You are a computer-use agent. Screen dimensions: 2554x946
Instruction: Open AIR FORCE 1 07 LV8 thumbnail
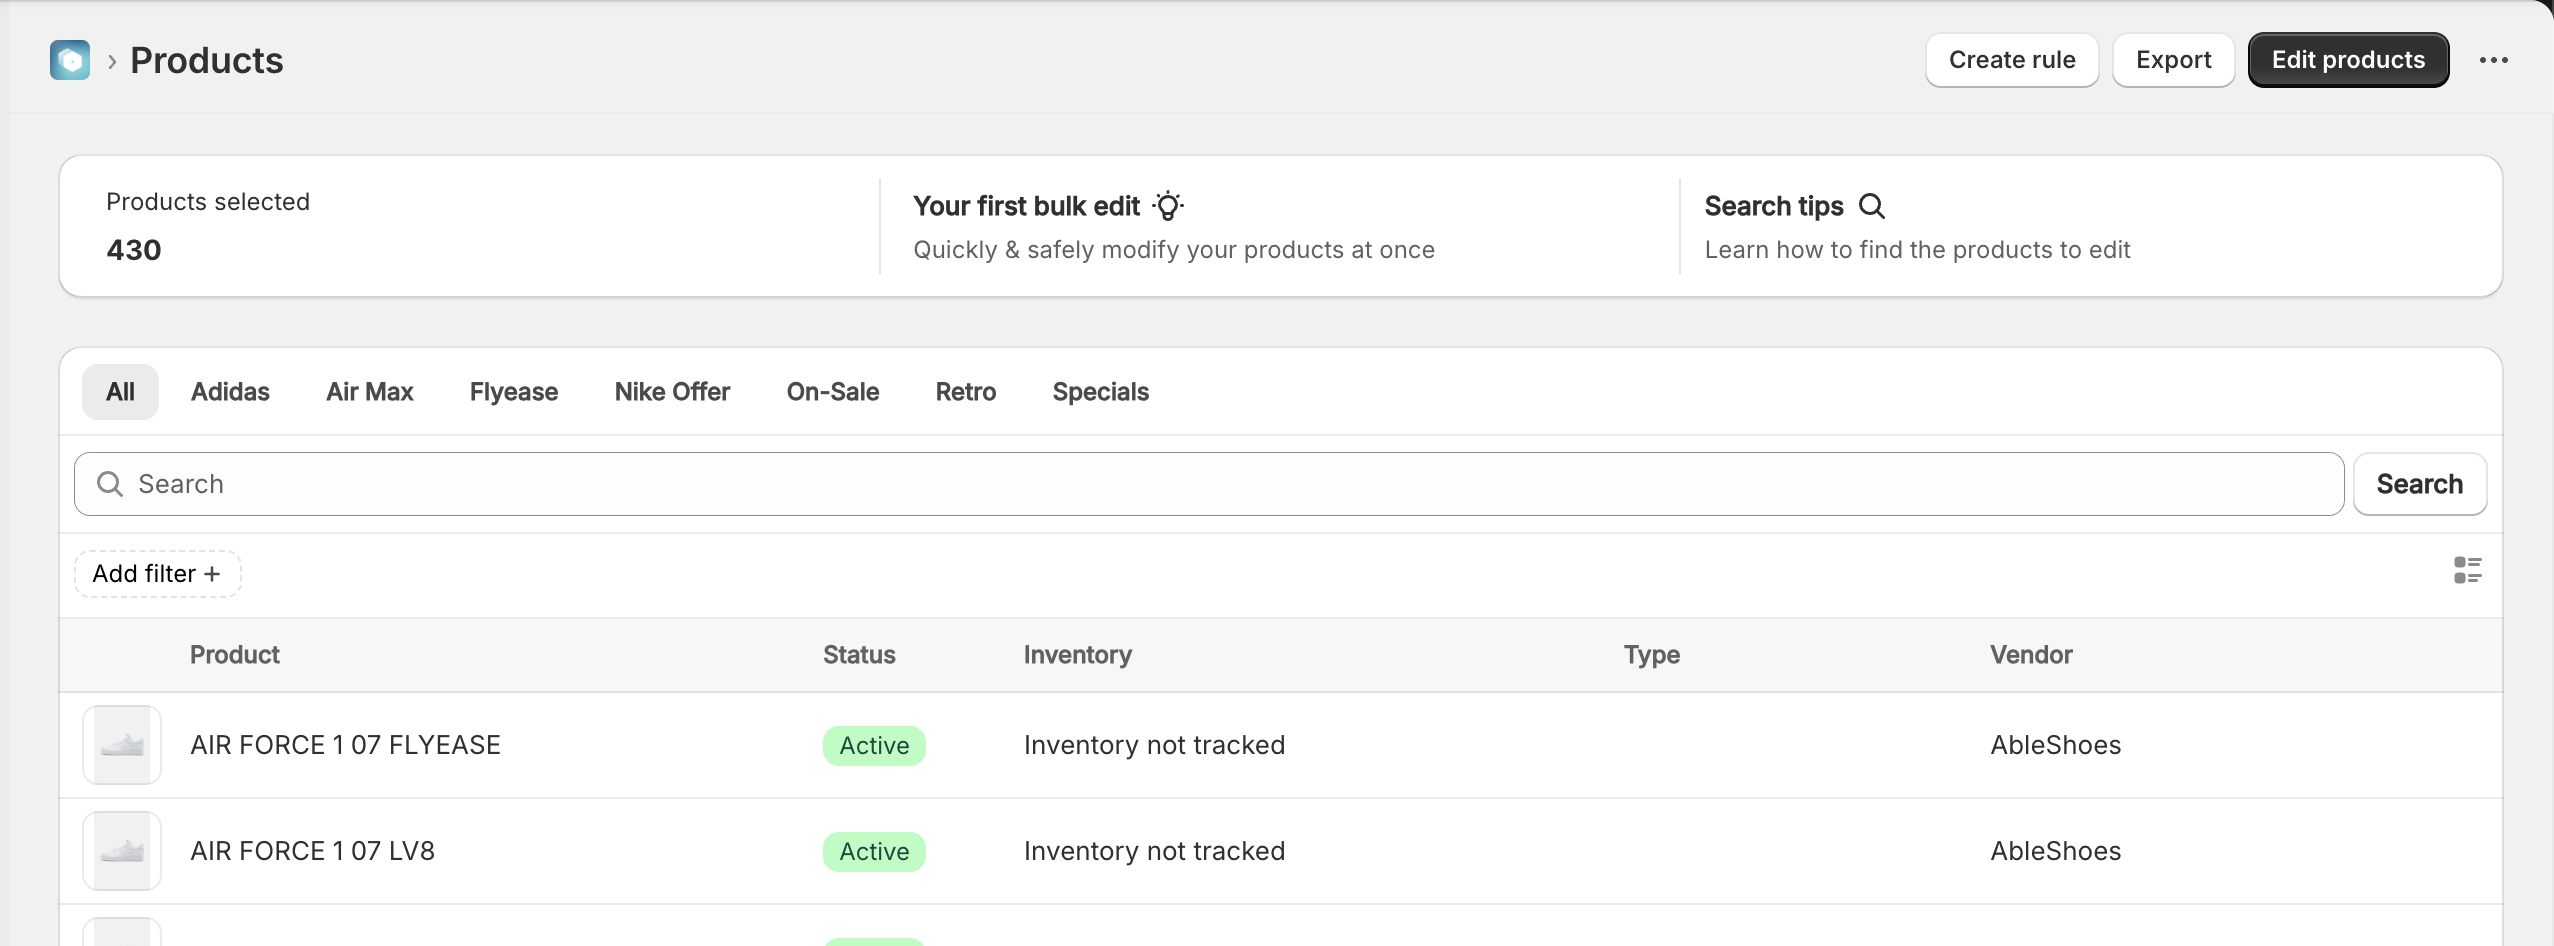[x=122, y=851]
